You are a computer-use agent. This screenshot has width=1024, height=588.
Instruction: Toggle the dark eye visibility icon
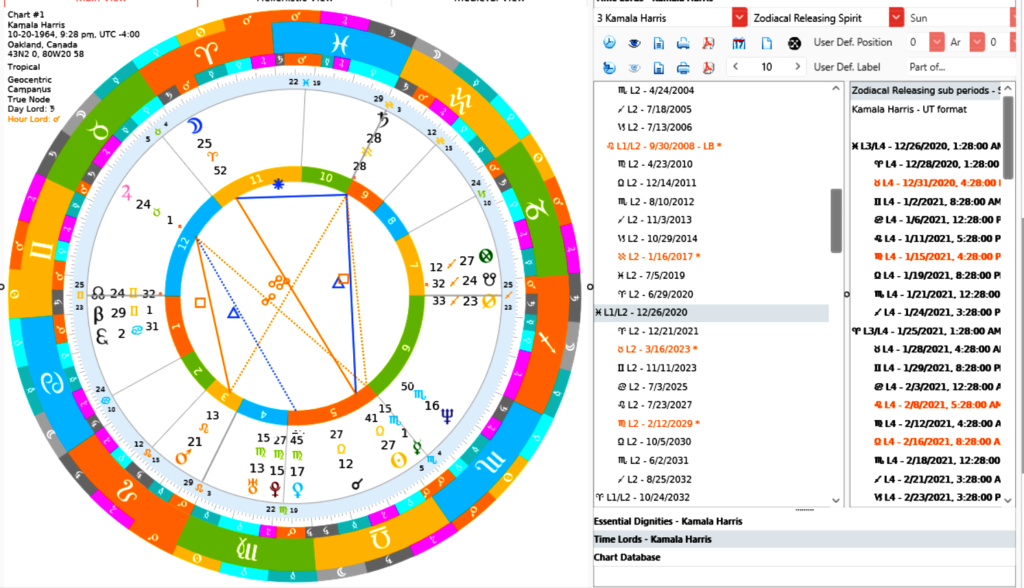[633, 43]
